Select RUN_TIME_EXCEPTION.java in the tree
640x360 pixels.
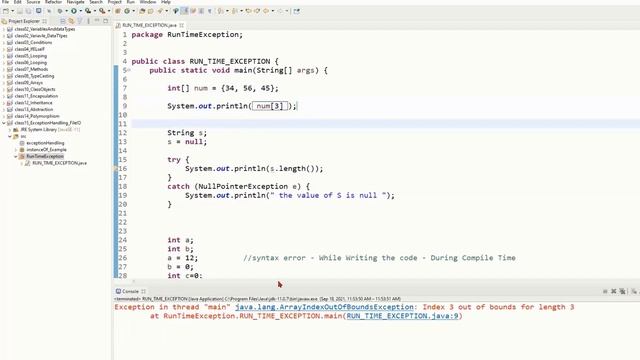point(59,163)
